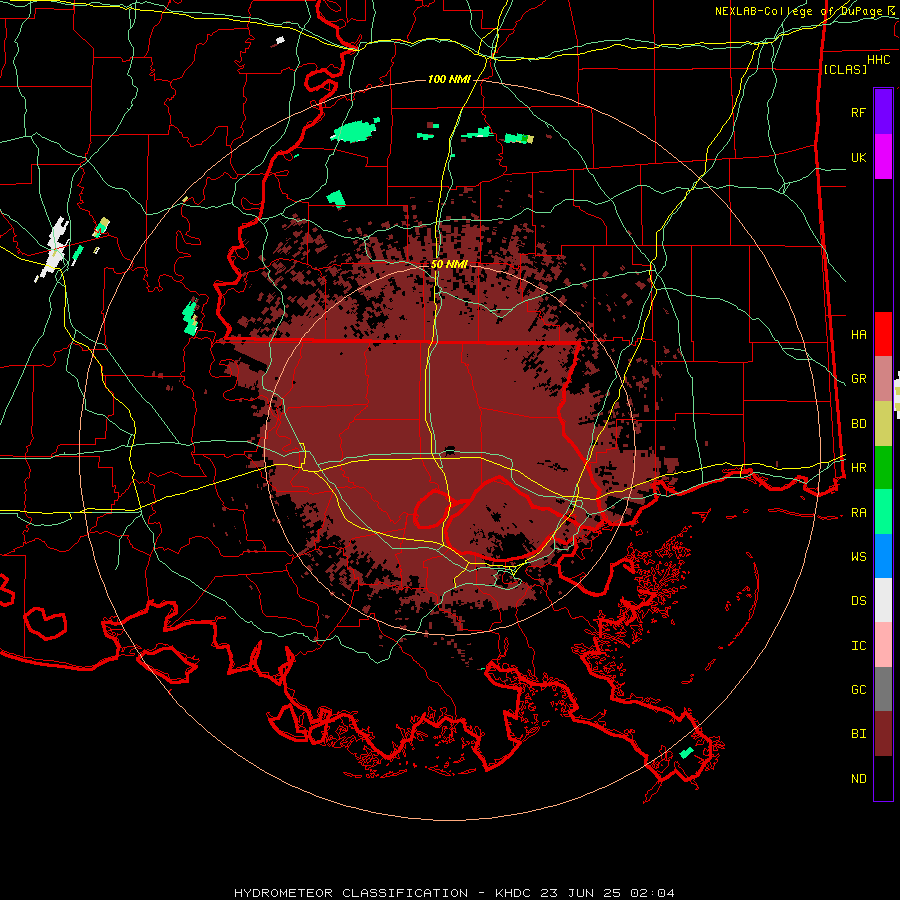Click the "BI" legend label
This screenshot has width=900, height=900.
[x=859, y=734]
